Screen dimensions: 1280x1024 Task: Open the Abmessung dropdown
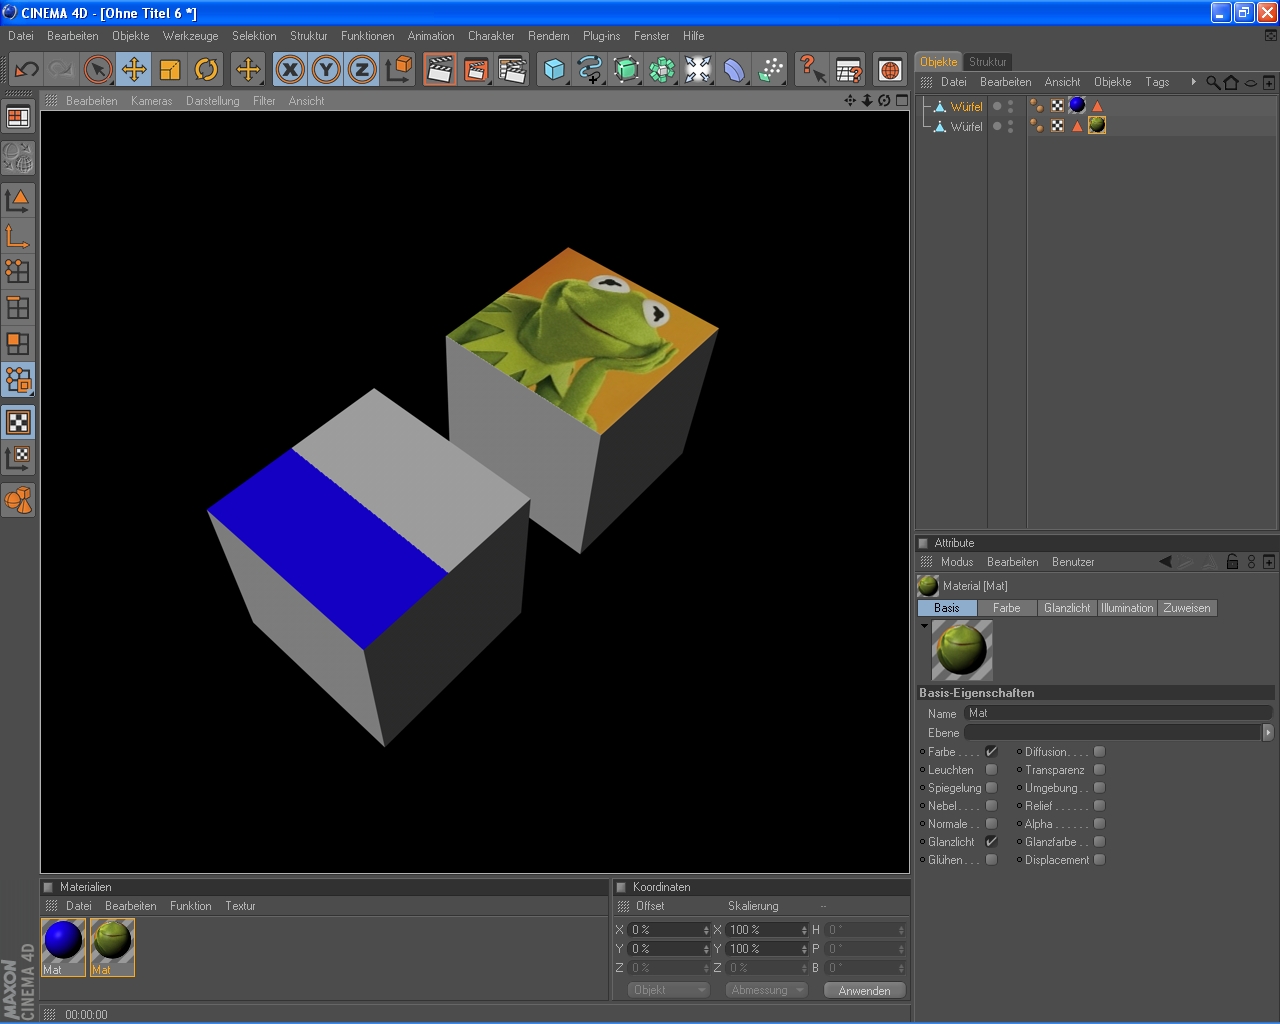click(x=767, y=990)
